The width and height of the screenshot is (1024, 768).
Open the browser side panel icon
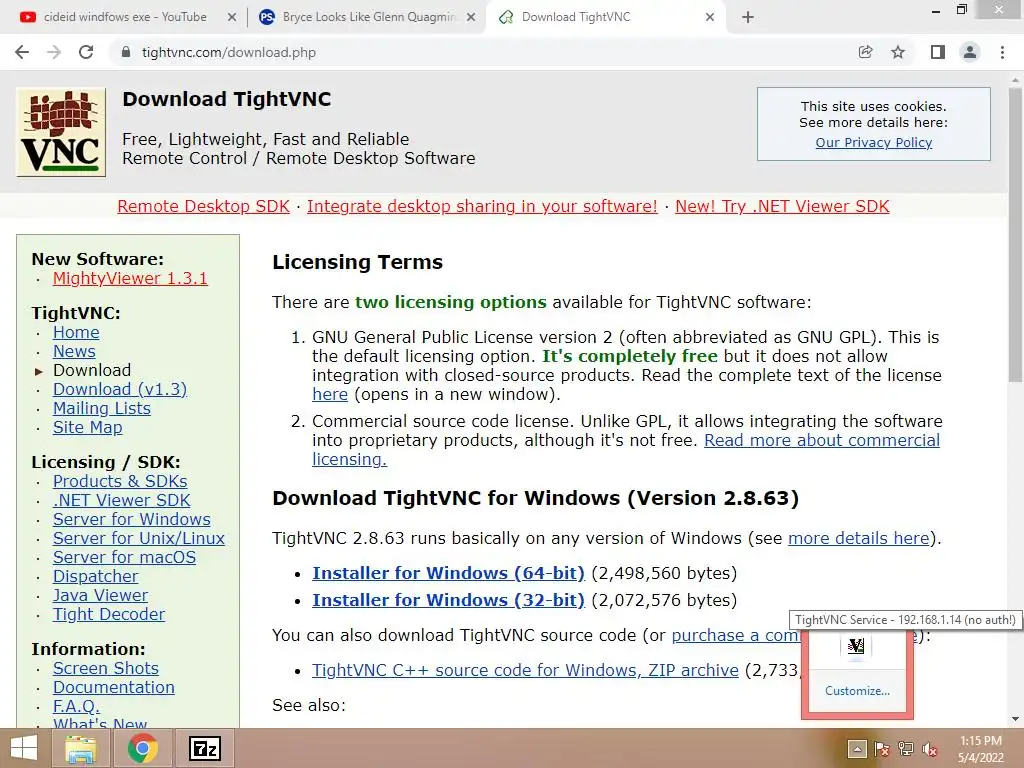[938, 52]
